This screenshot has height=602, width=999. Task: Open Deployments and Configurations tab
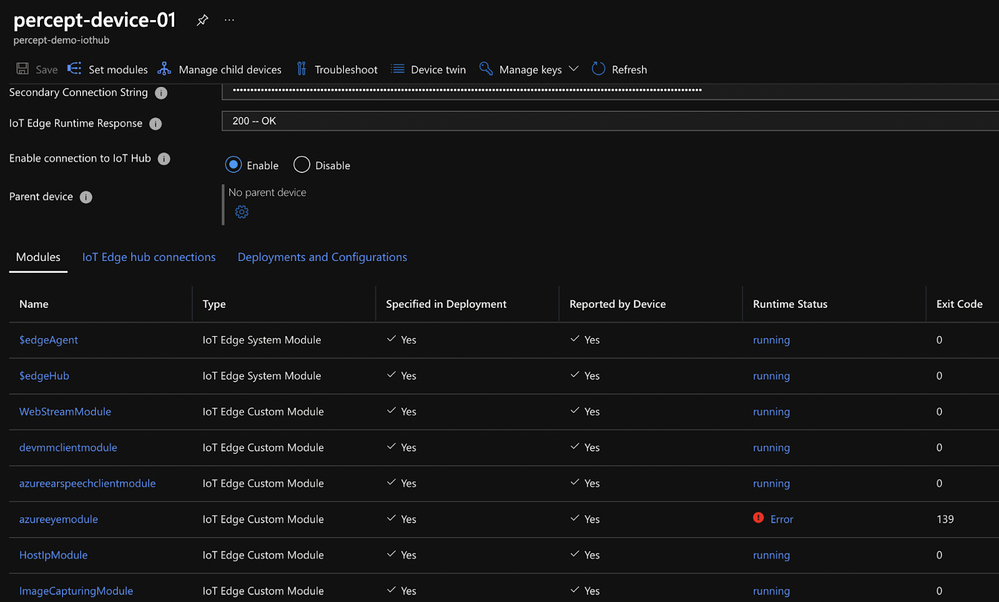pos(322,257)
